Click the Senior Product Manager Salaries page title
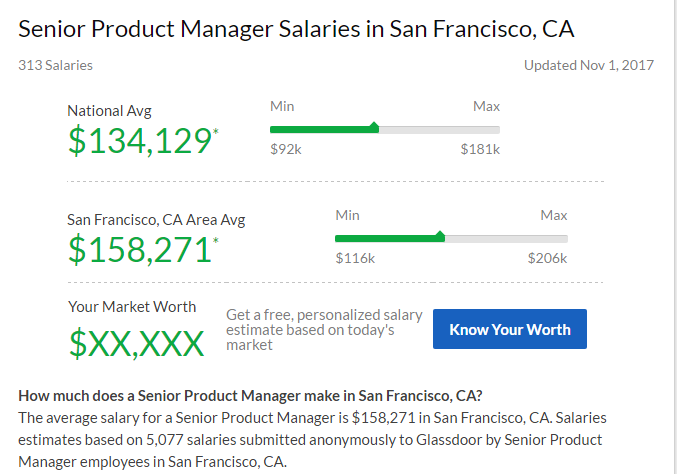677x474 pixels. coord(296,28)
